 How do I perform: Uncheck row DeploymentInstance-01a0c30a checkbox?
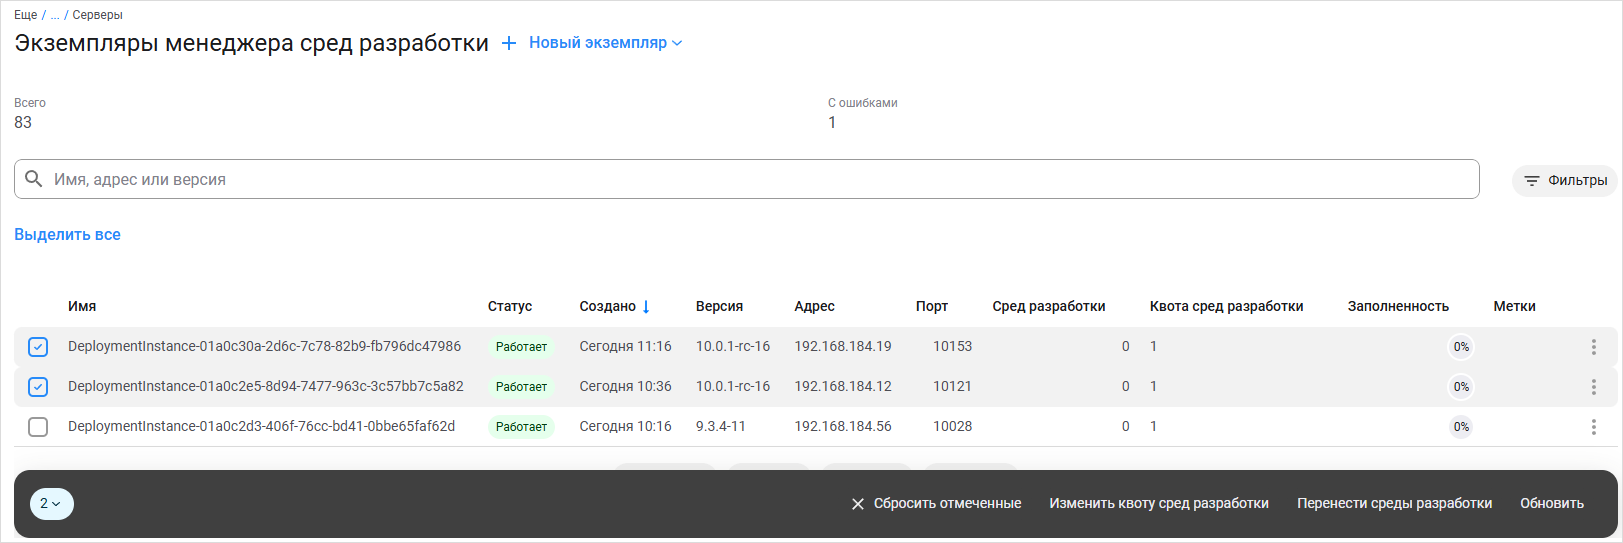38,347
